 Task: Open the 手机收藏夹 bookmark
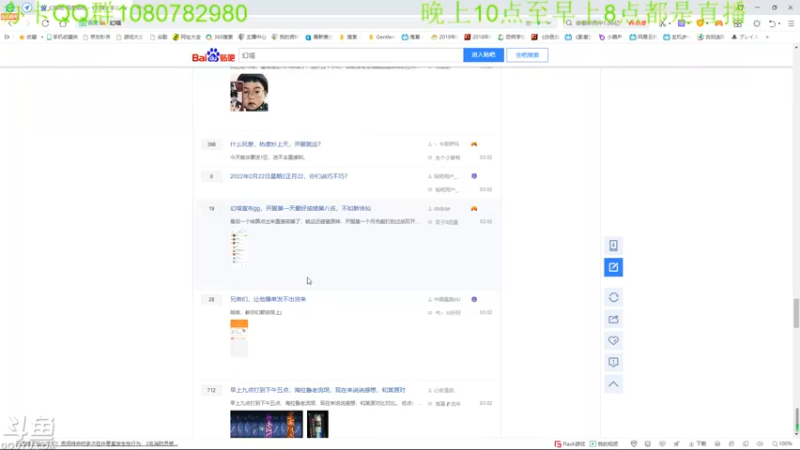click(x=62, y=37)
